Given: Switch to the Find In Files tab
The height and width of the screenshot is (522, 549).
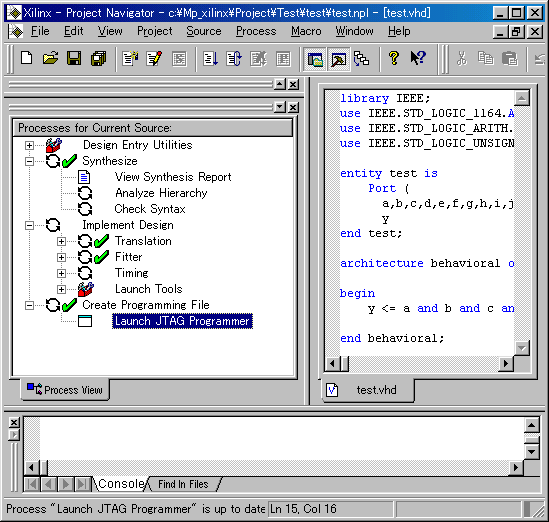Looking at the screenshot, I should [x=183, y=484].
